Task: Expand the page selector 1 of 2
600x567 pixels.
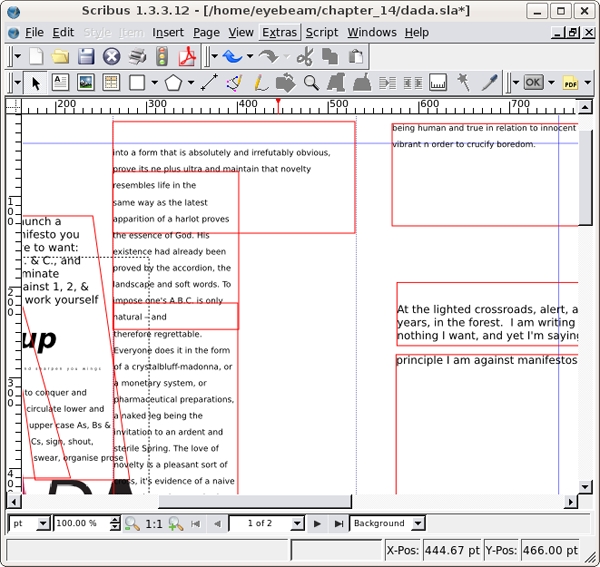Action: tap(297, 523)
